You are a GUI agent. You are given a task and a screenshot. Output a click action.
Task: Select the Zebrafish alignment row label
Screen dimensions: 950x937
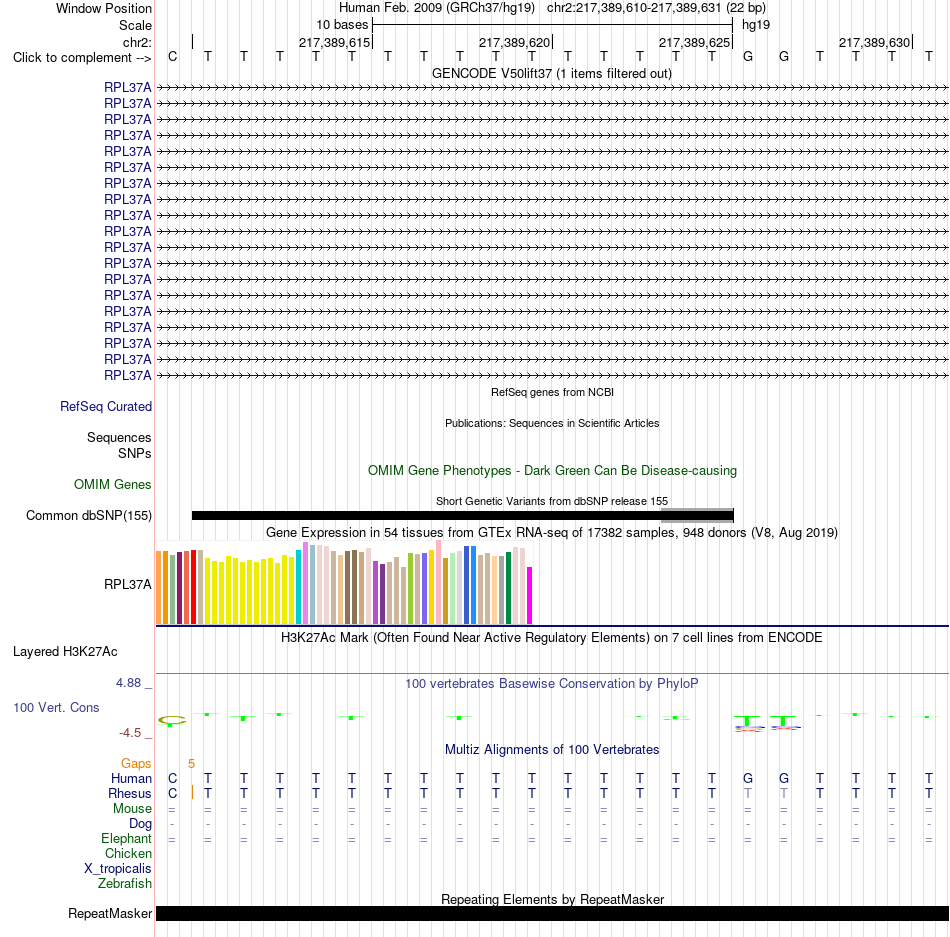pyautogui.click(x=125, y=884)
